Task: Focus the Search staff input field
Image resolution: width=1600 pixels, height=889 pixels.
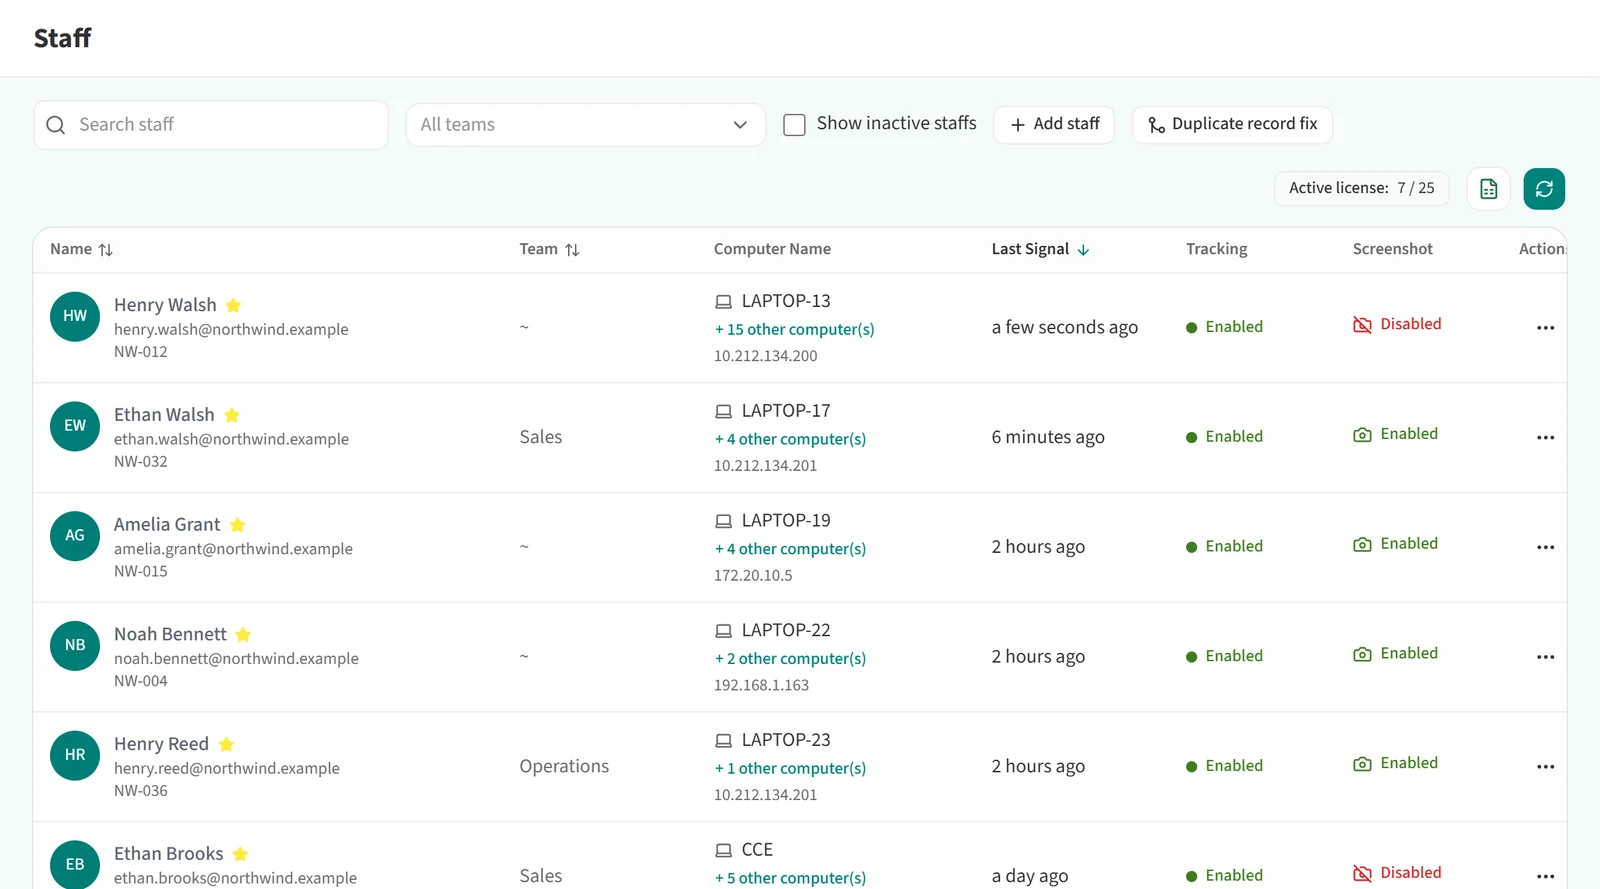Action: (211, 125)
